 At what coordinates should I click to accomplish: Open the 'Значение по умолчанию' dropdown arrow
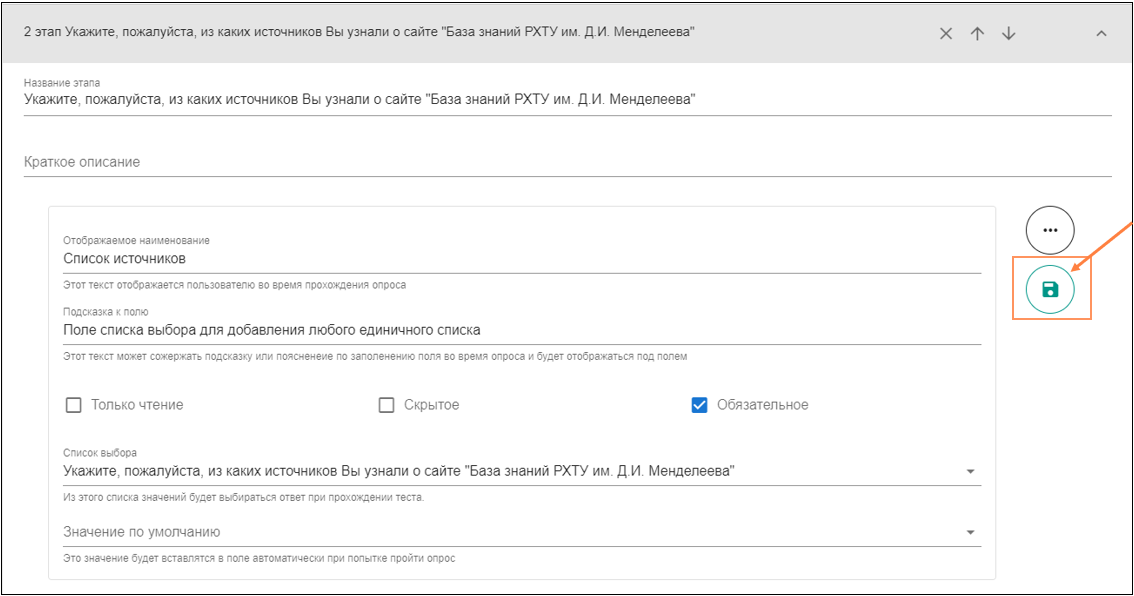pyautogui.click(x=970, y=532)
